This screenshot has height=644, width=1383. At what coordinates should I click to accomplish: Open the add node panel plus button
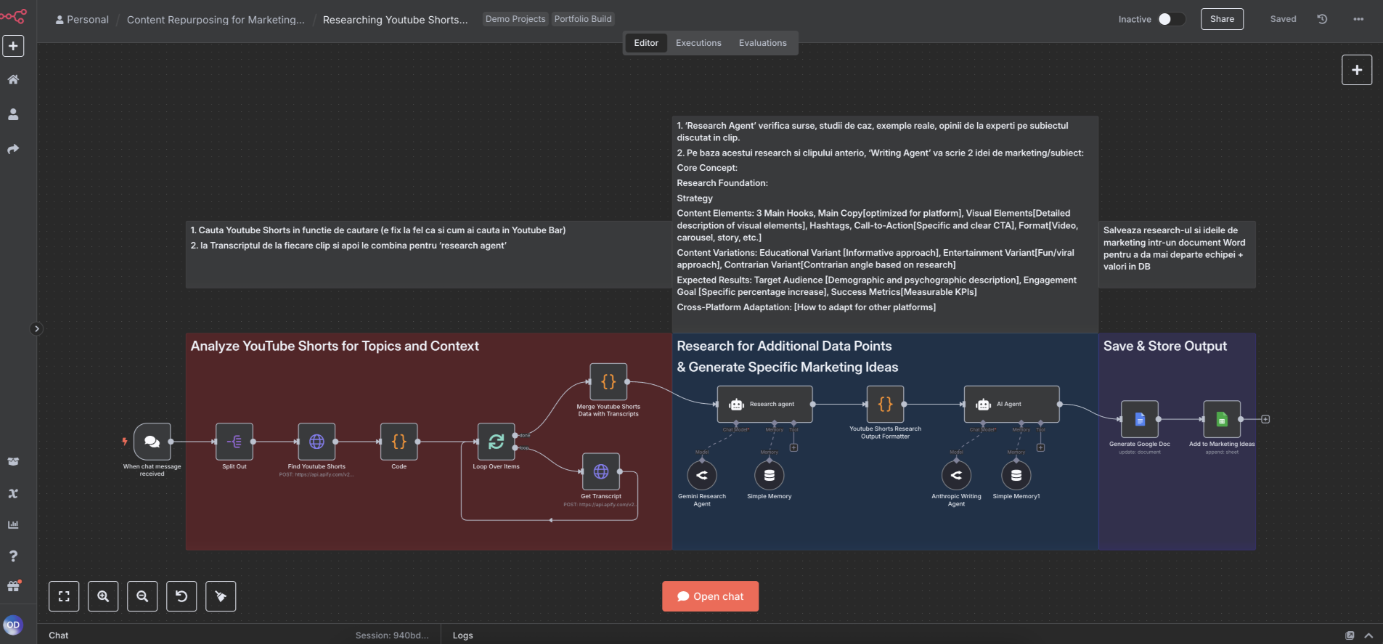(1356, 70)
